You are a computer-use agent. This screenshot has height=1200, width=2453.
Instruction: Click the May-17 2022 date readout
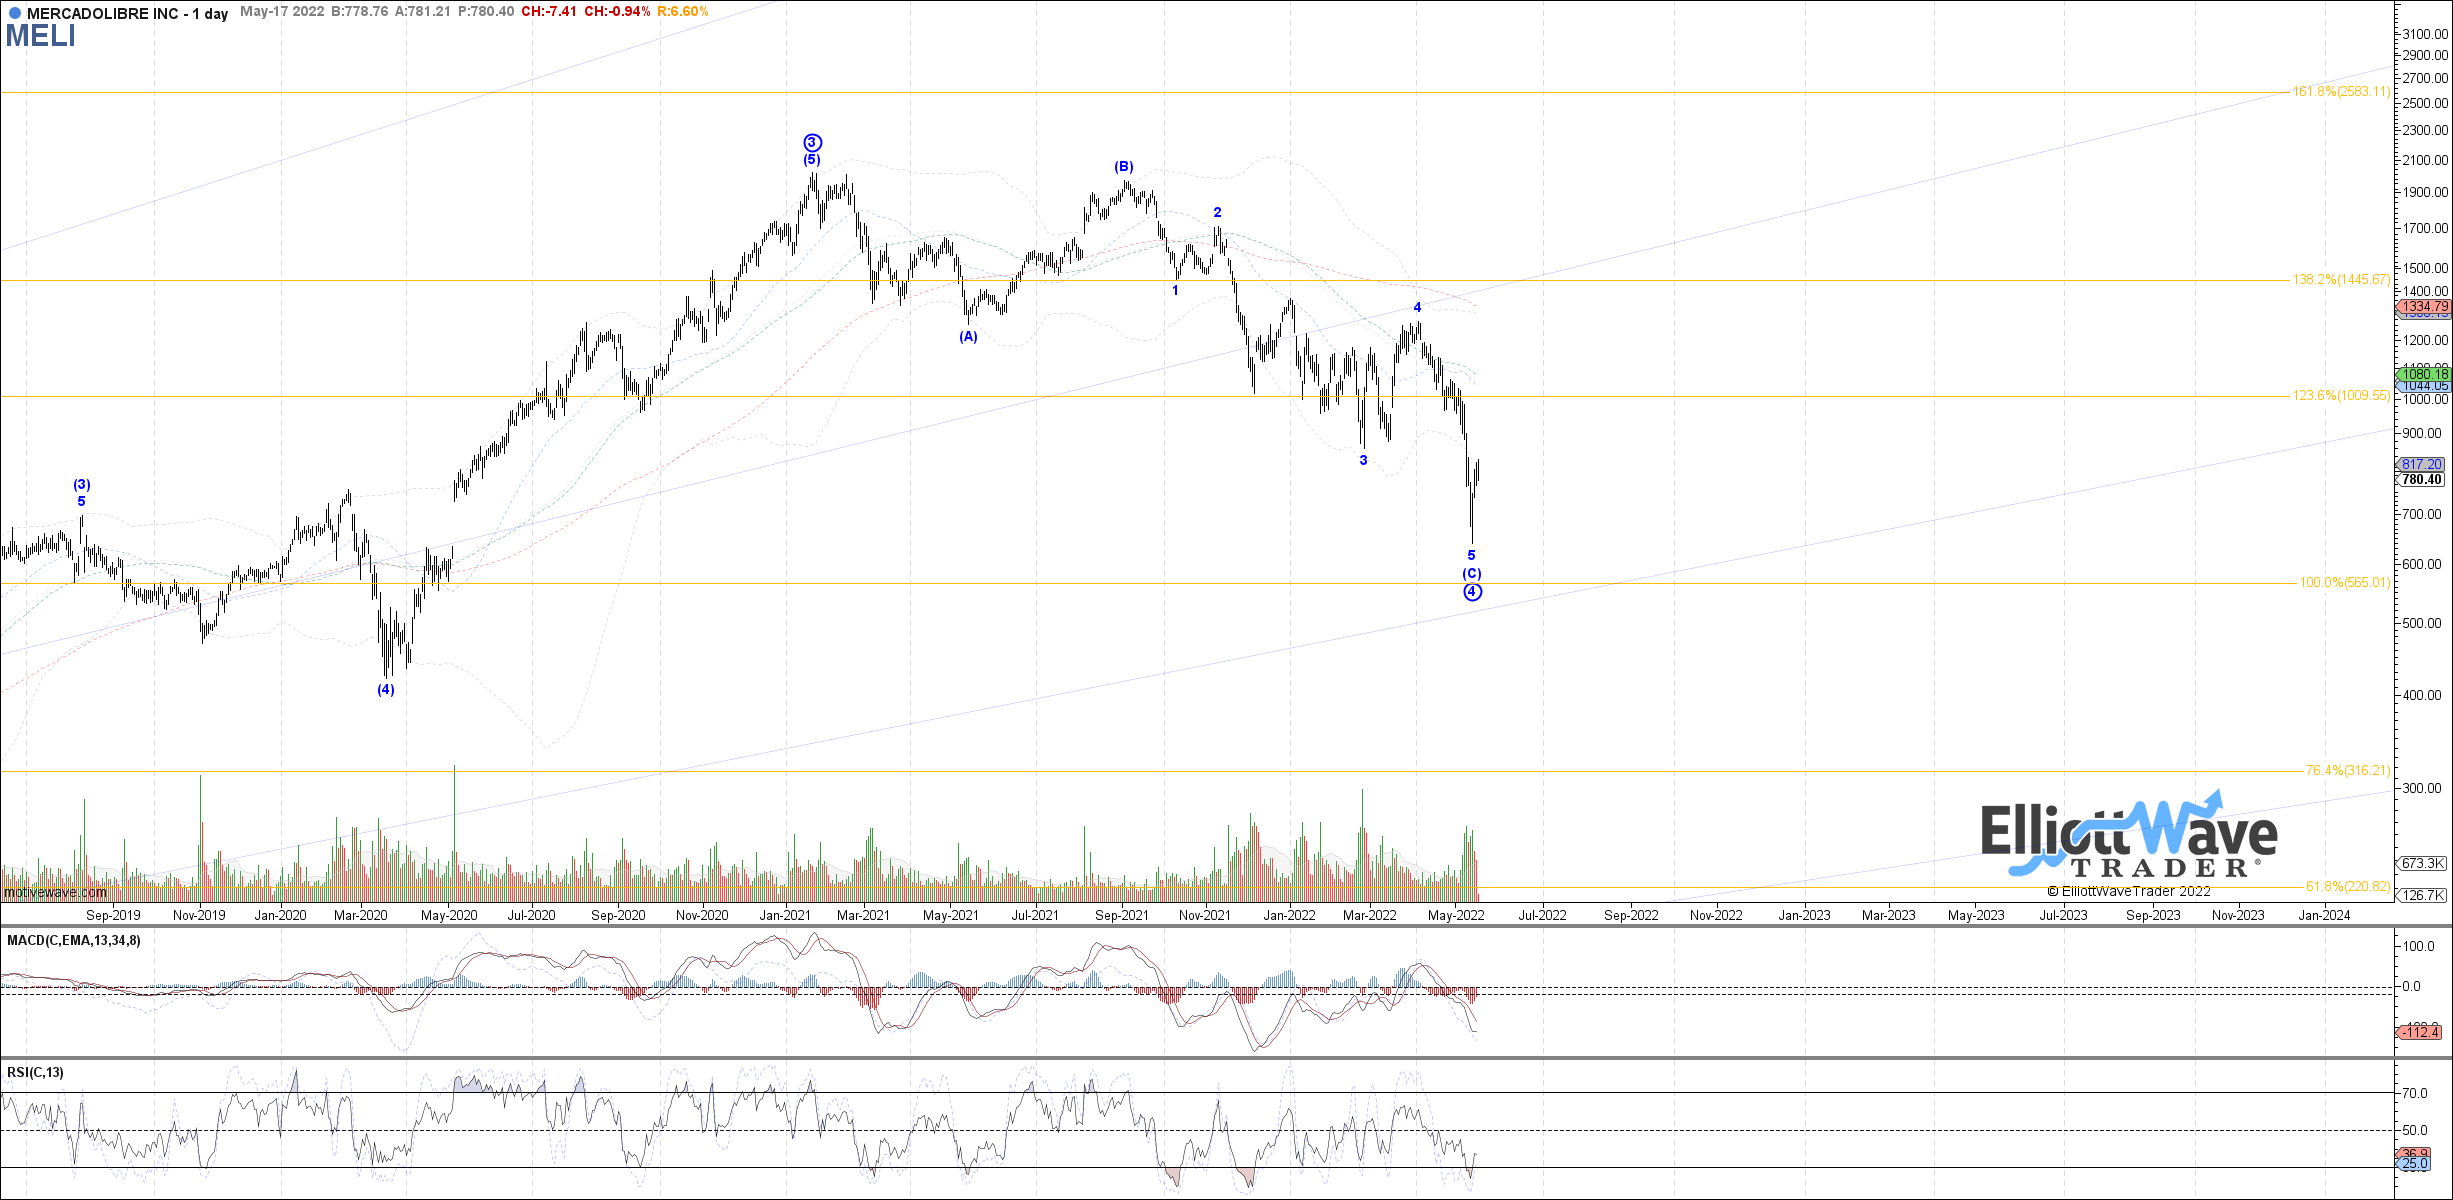point(282,12)
